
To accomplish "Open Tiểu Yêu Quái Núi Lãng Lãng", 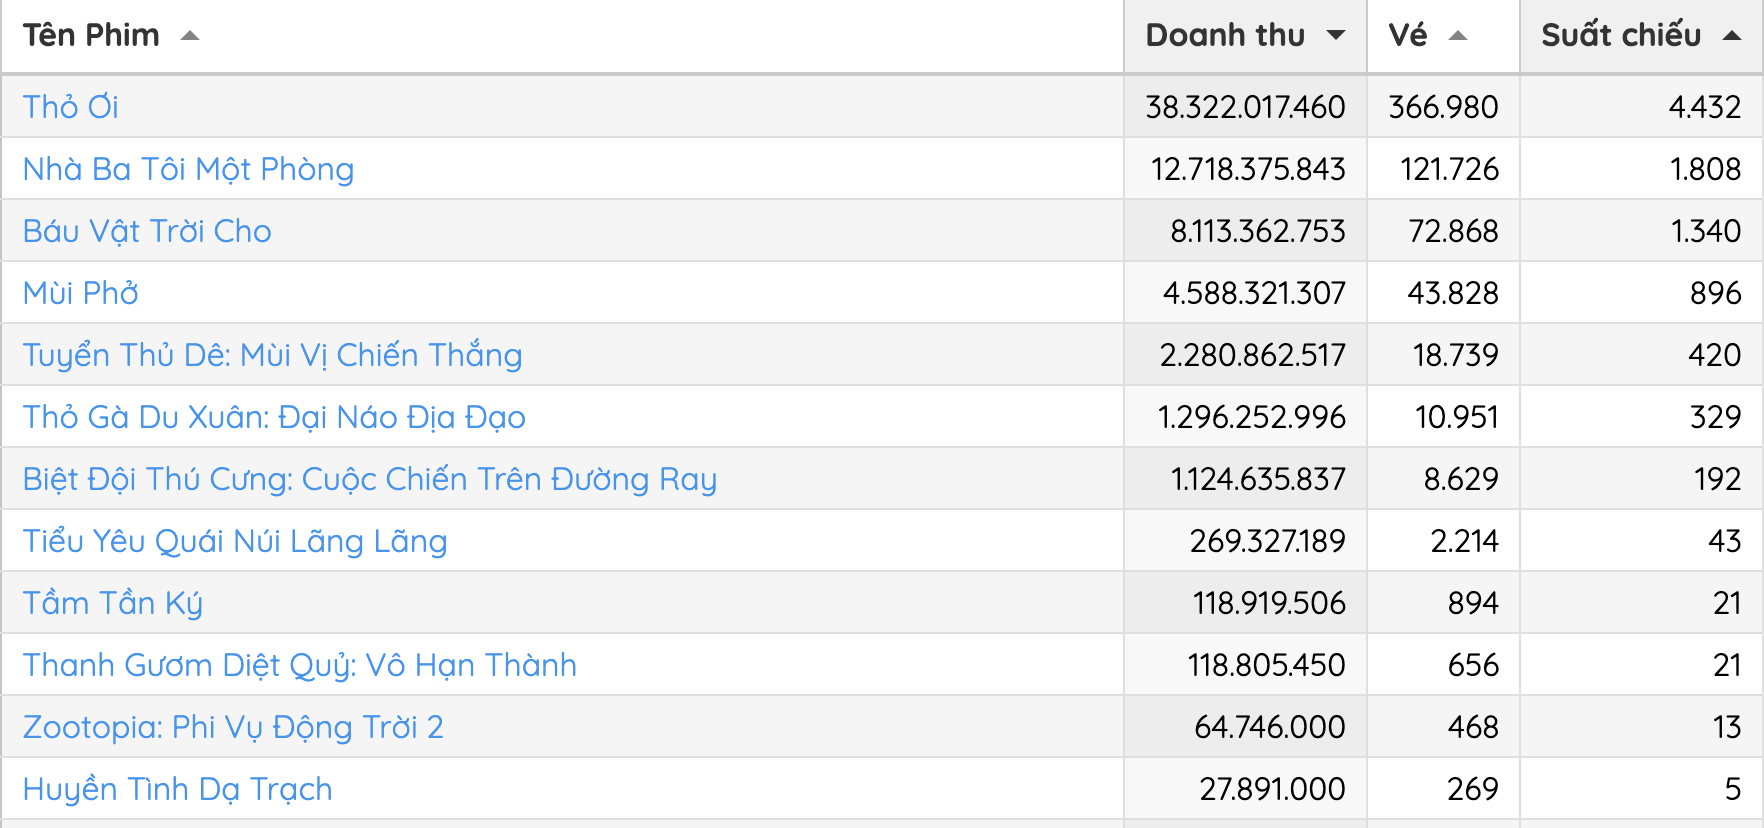I will click(235, 541).
